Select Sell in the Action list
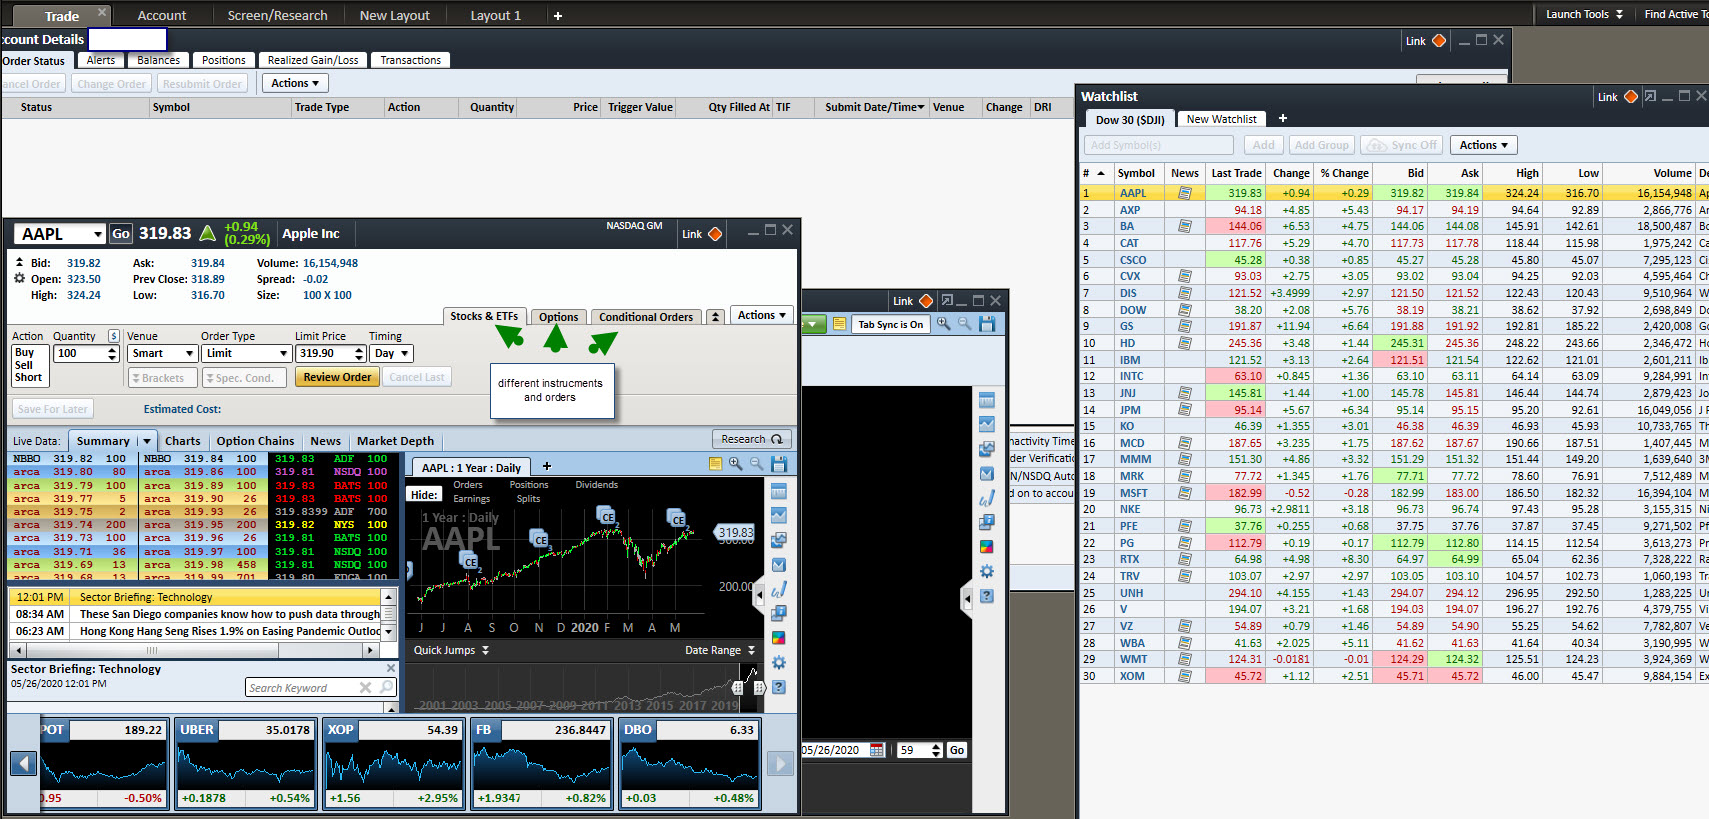The height and width of the screenshot is (819, 1709). (24, 365)
